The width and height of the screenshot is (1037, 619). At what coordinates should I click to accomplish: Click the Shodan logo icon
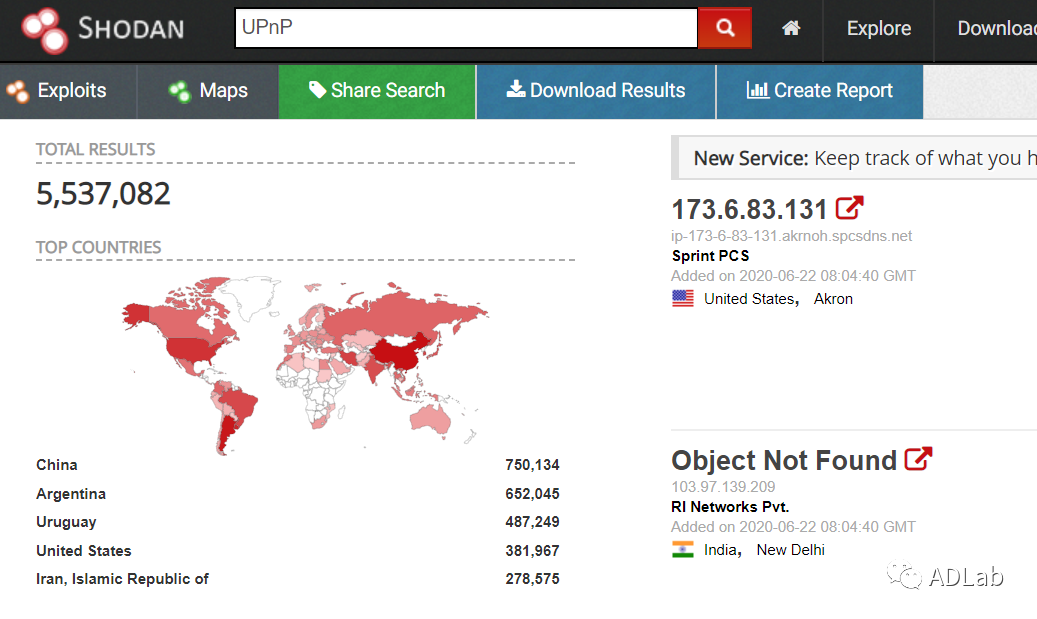pos(44,29)
